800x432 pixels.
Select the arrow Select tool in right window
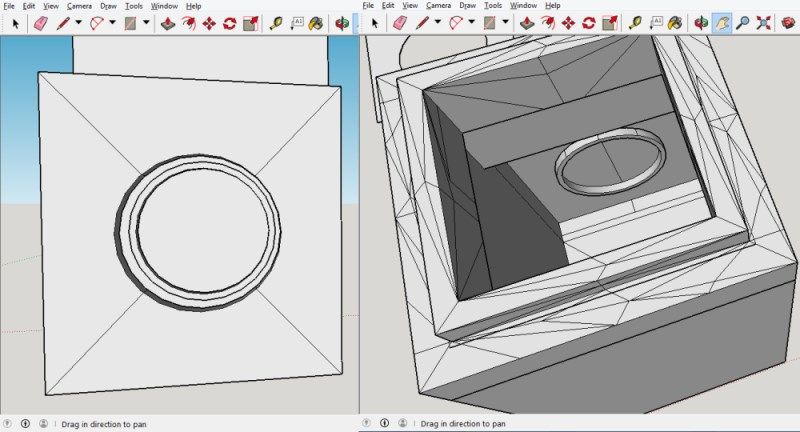pos(374,23)
